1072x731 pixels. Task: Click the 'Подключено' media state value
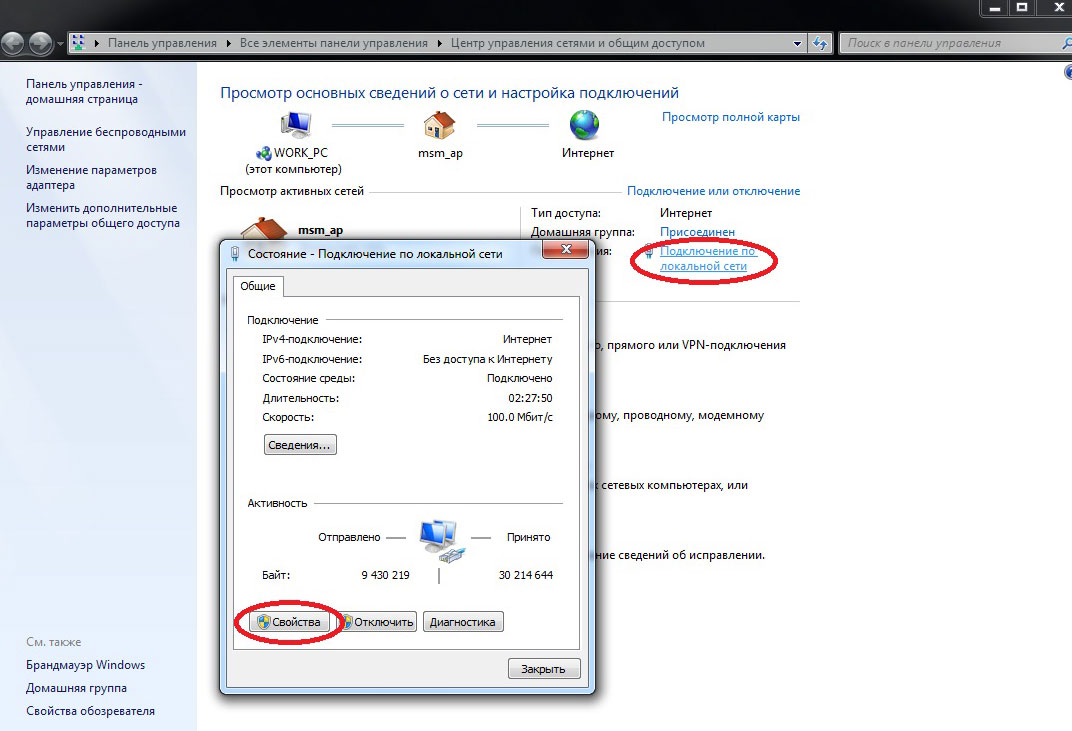point(520,378)
